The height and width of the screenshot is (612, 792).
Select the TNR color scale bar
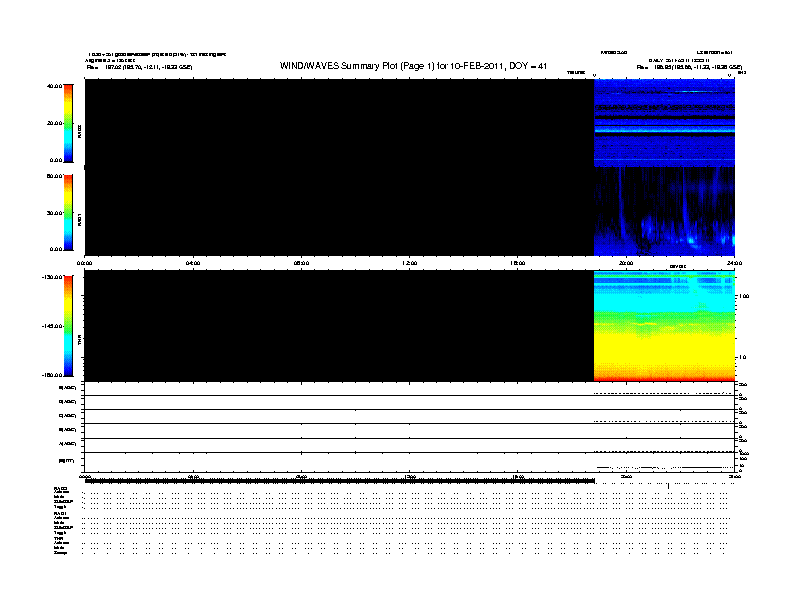(68, 326)
